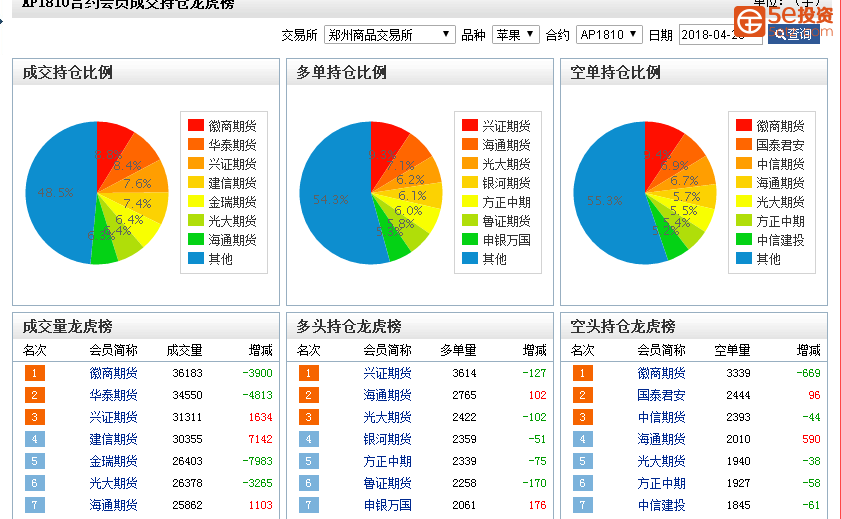Open 建信期货 link in 成交量龙虎榜
The width and height of the screenshot is (841, 519).
coord(113,439)
